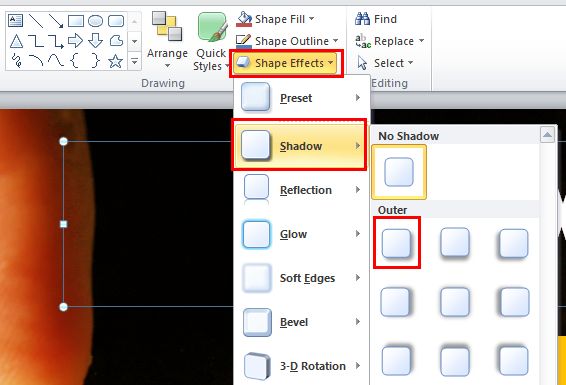
Task: Select the left brace shape
Action: tap(74, 61)
